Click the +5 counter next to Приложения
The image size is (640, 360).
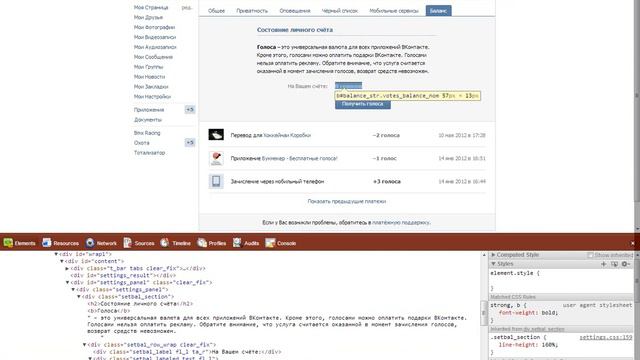pos(190,109)
